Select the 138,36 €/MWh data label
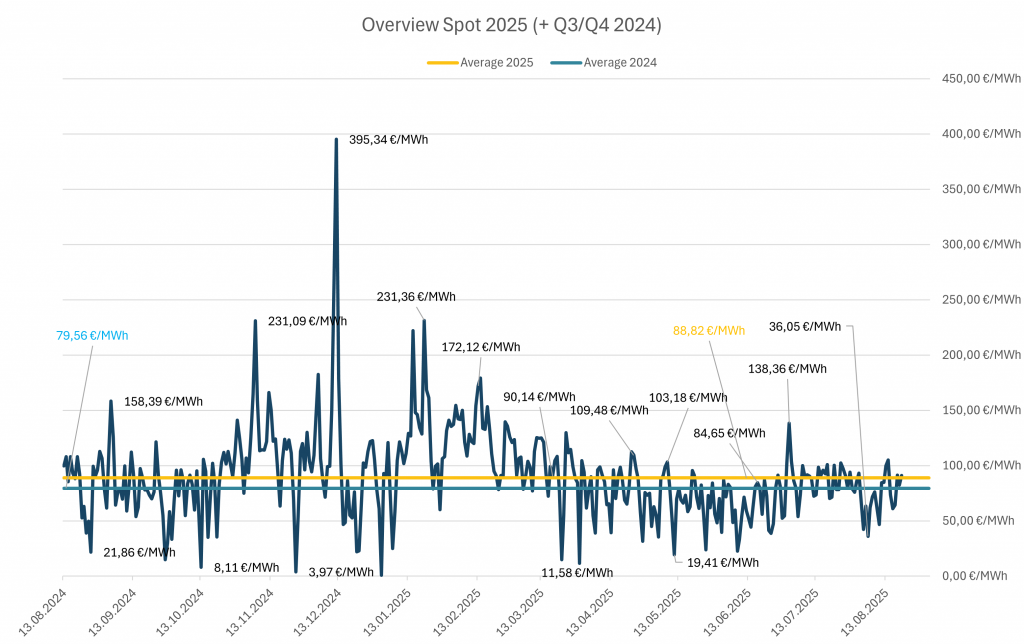Viewport: 1024px width, 644px height. click(x=787, y=369)
